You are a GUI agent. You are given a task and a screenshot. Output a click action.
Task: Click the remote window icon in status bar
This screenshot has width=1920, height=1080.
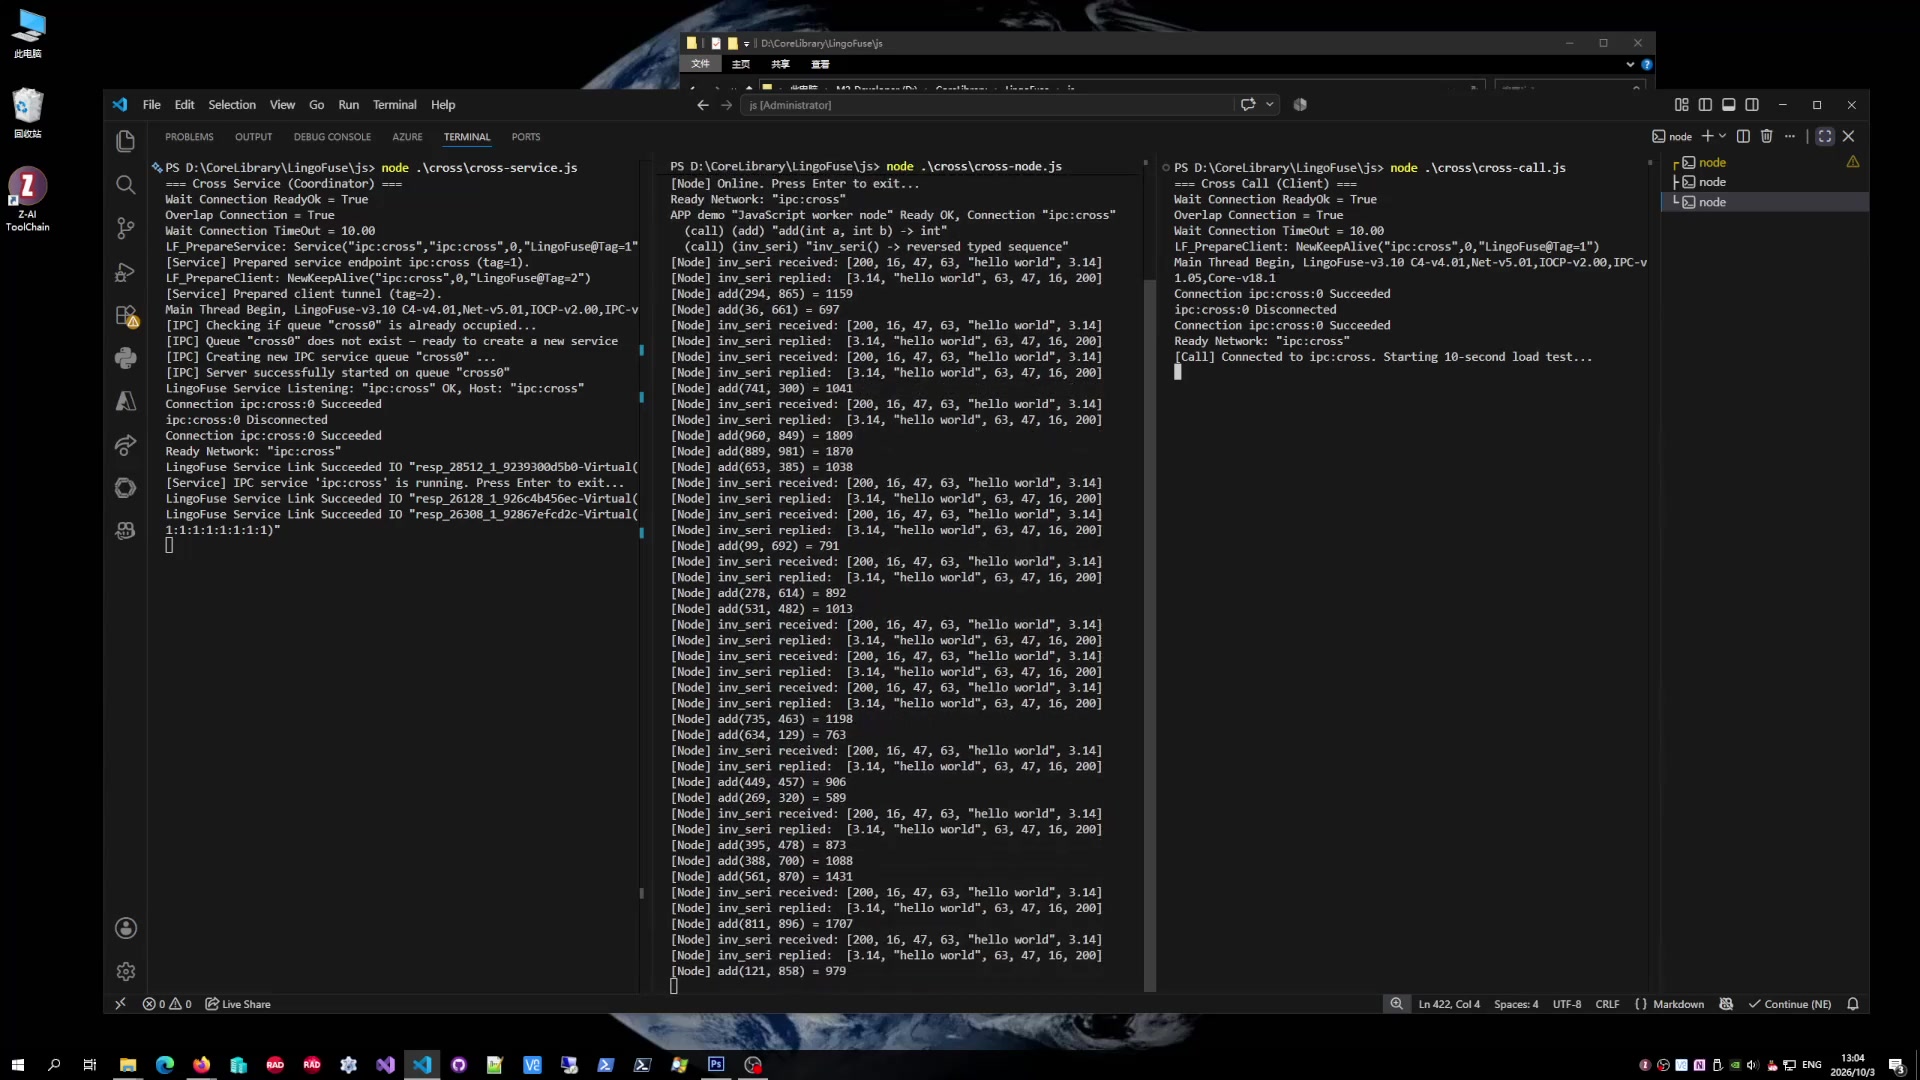[x=120, y=1004]
